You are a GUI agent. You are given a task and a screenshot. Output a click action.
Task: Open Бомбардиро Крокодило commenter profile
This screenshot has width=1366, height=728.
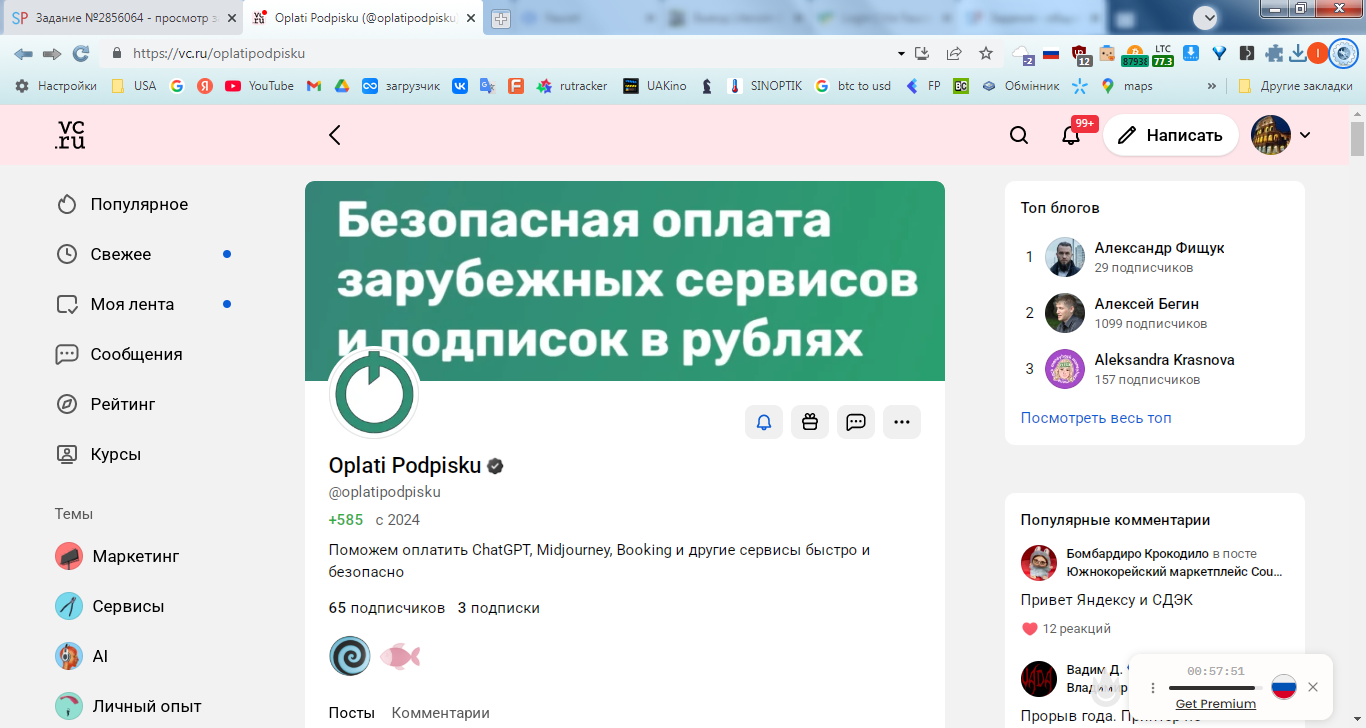click(x=1138, y=553)
